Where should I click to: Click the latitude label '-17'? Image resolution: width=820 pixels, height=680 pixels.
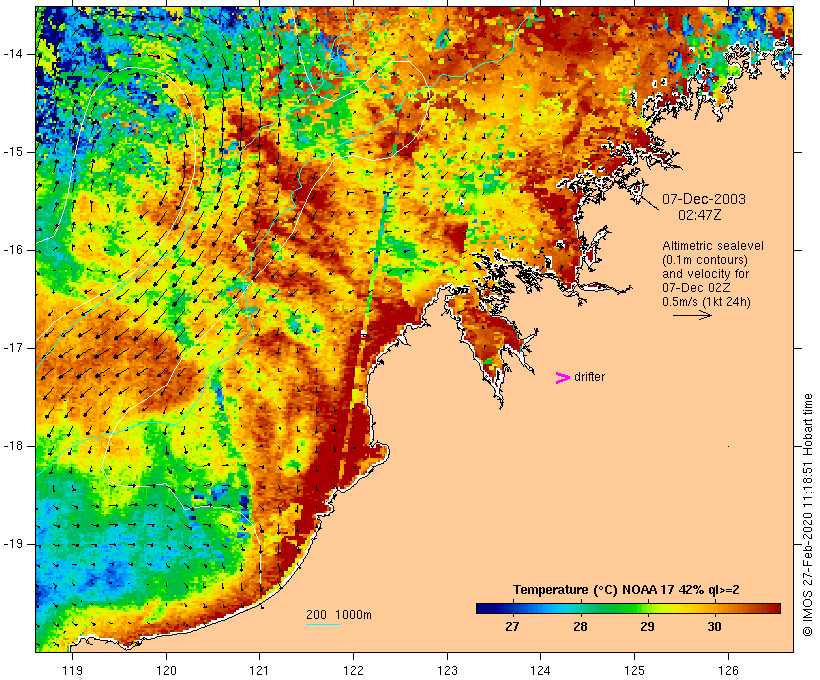click(x=13, y=348)
